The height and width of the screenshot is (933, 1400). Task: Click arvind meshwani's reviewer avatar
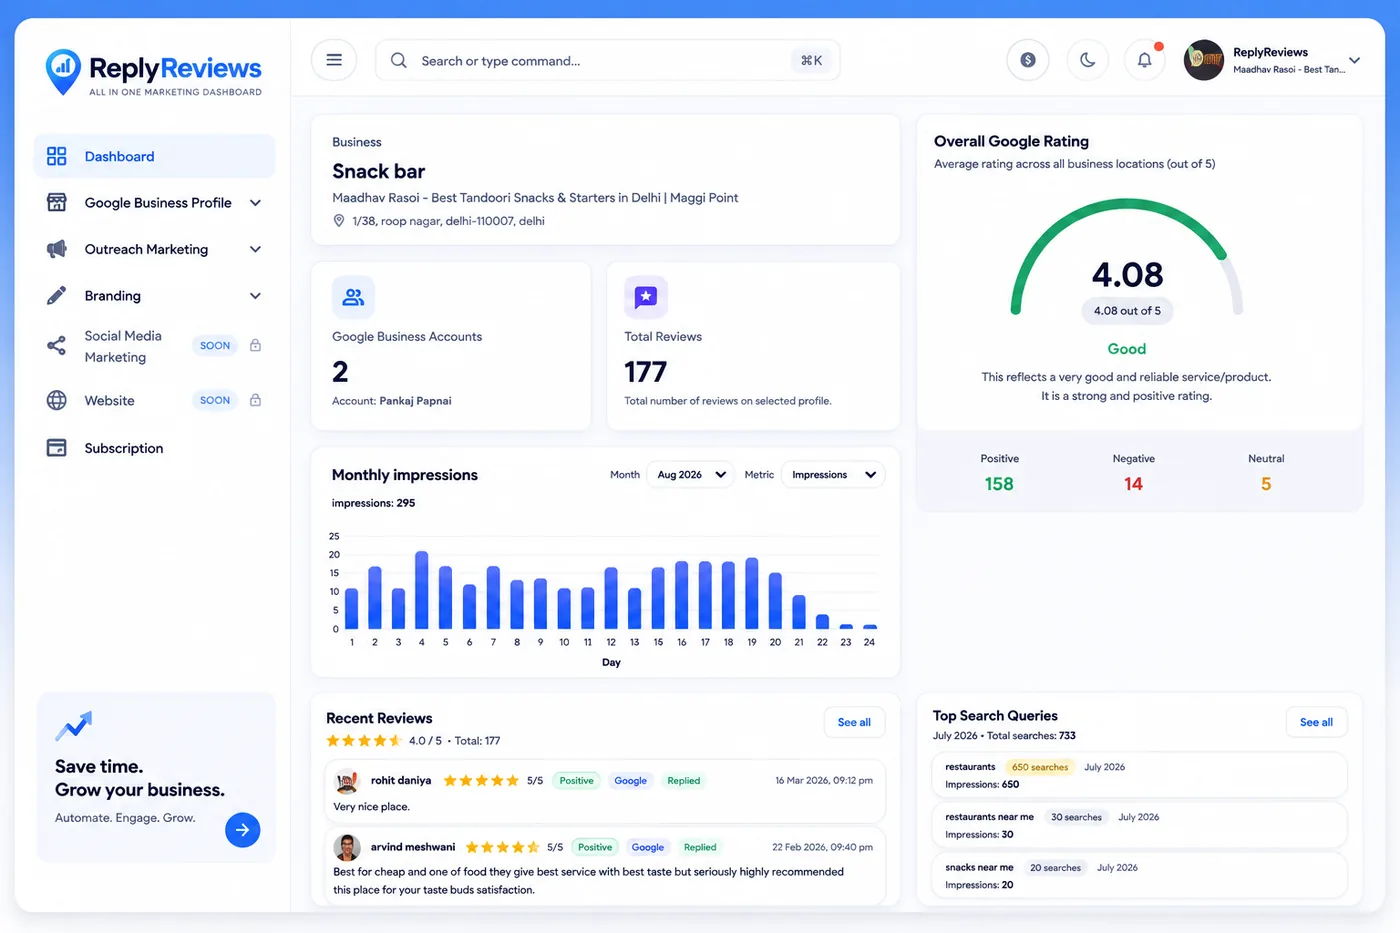(x=347, y=848)
